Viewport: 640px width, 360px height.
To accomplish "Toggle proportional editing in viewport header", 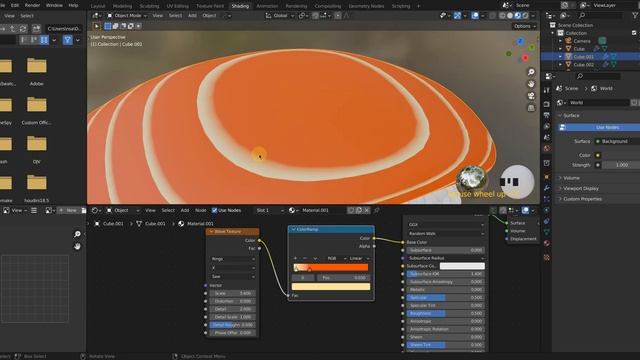I will point(338,16).
